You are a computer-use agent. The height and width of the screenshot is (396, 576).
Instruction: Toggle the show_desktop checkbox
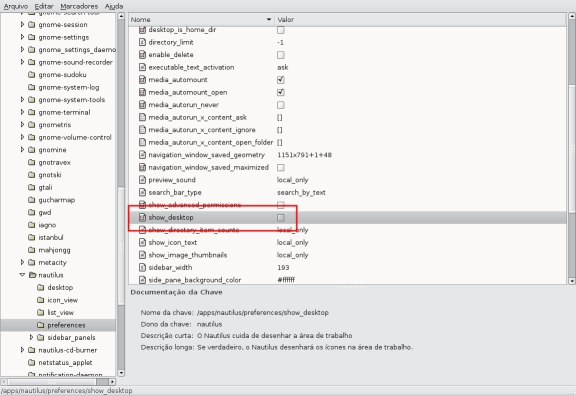(281, 218)
